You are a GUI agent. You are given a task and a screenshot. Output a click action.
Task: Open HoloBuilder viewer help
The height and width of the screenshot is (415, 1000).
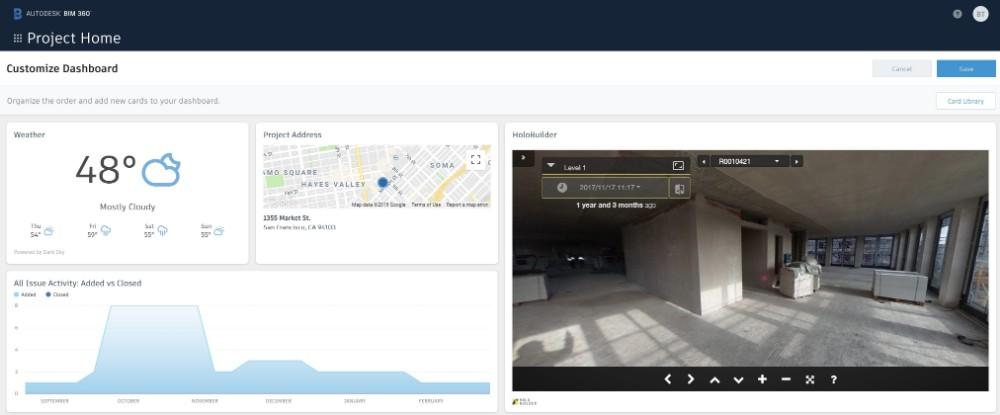pos(834,379)
